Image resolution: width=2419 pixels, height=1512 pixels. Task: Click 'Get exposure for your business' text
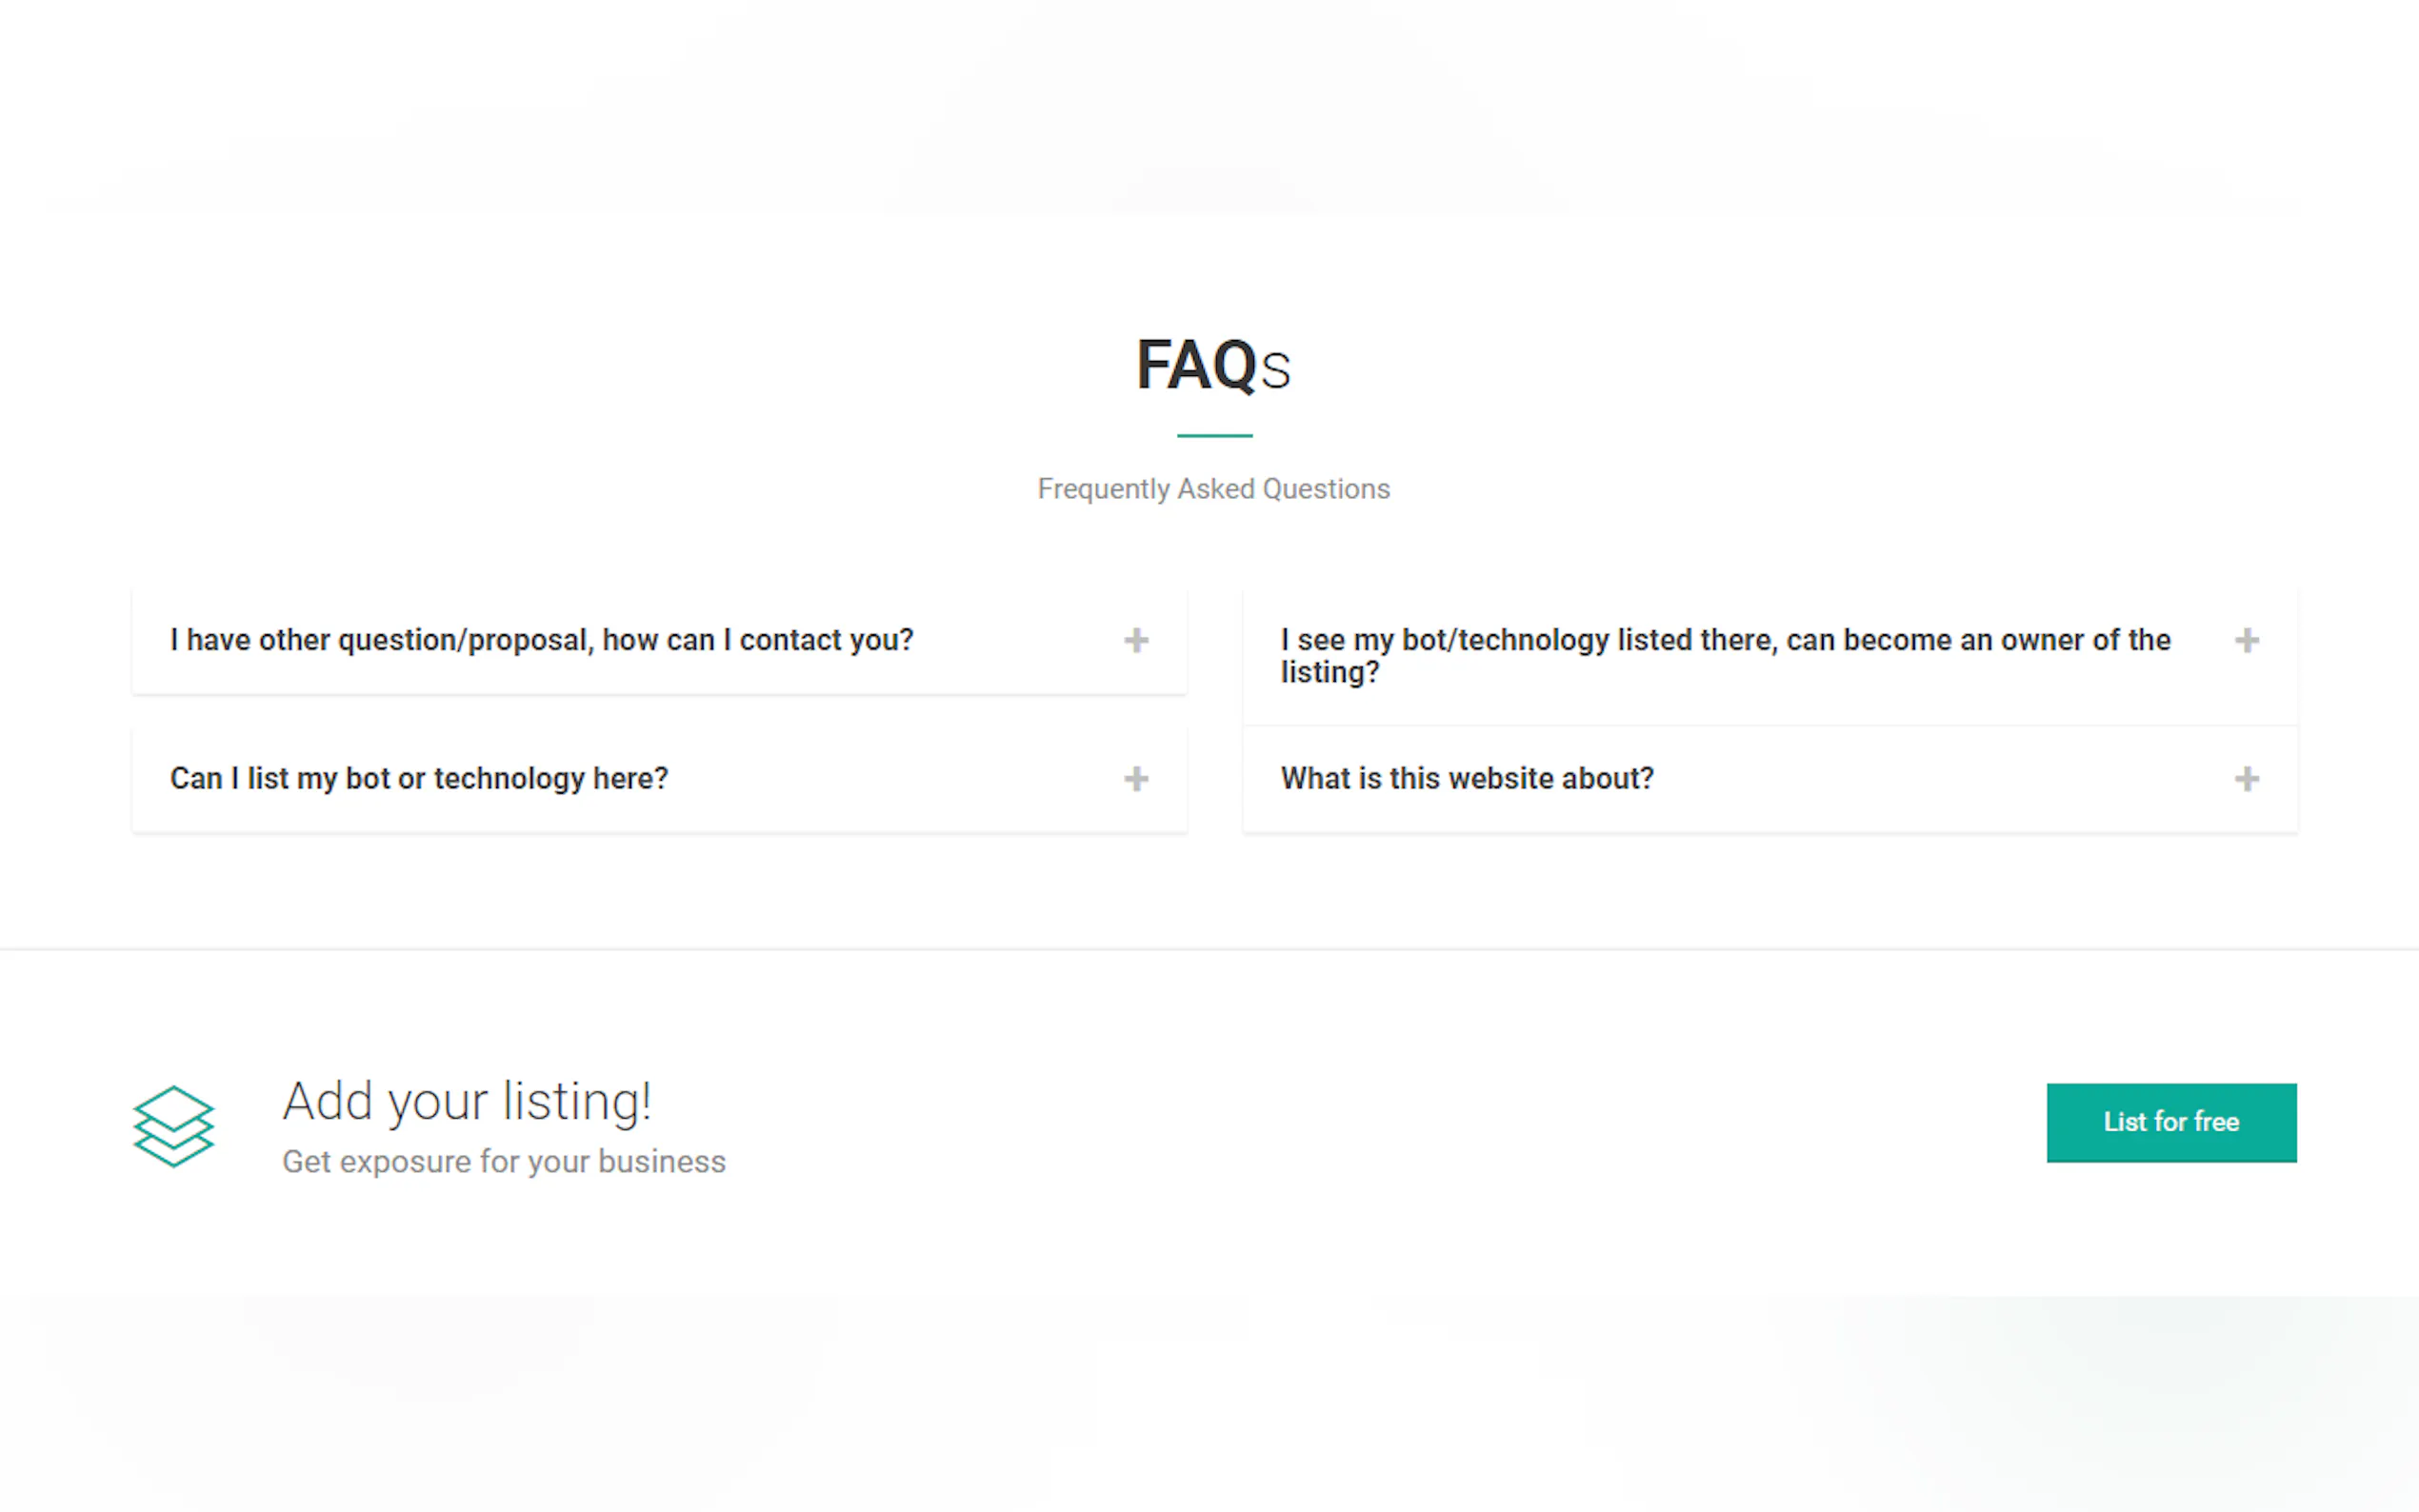(503, 1162)
